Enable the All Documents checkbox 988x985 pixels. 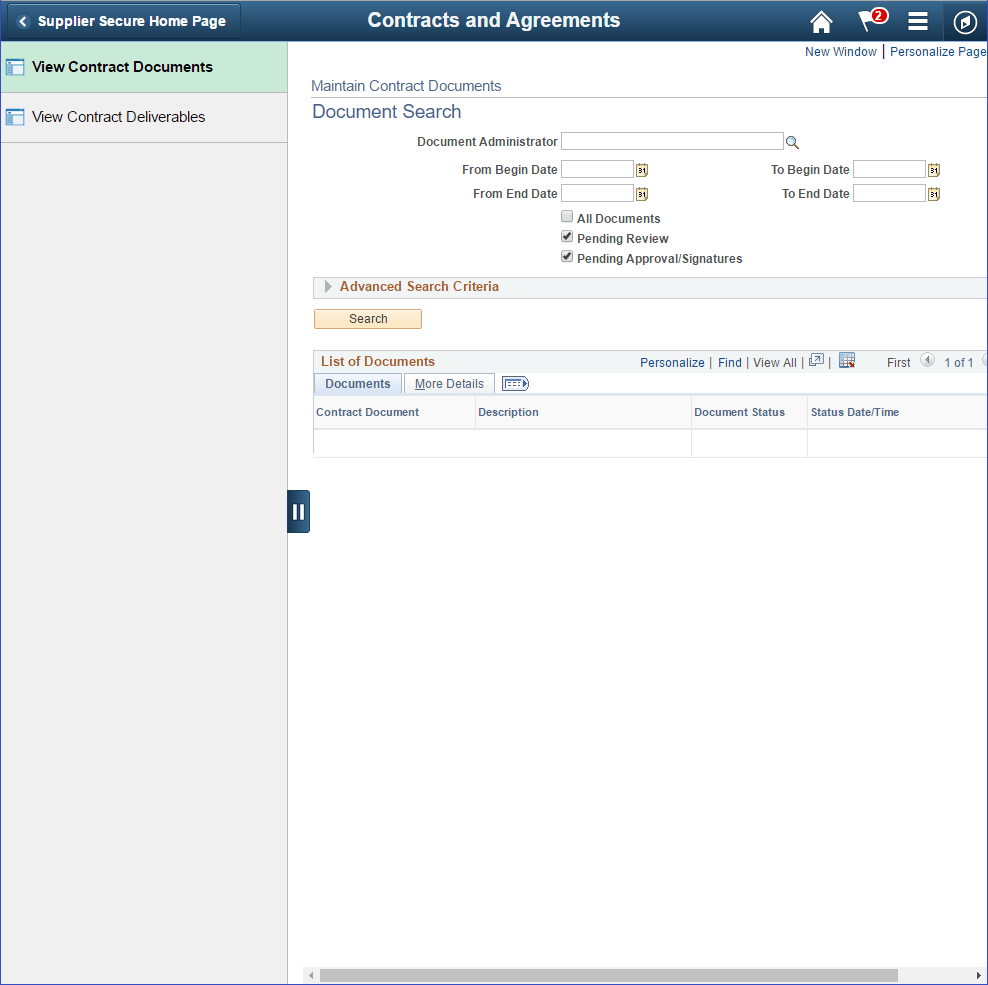[x=567, y=217]
